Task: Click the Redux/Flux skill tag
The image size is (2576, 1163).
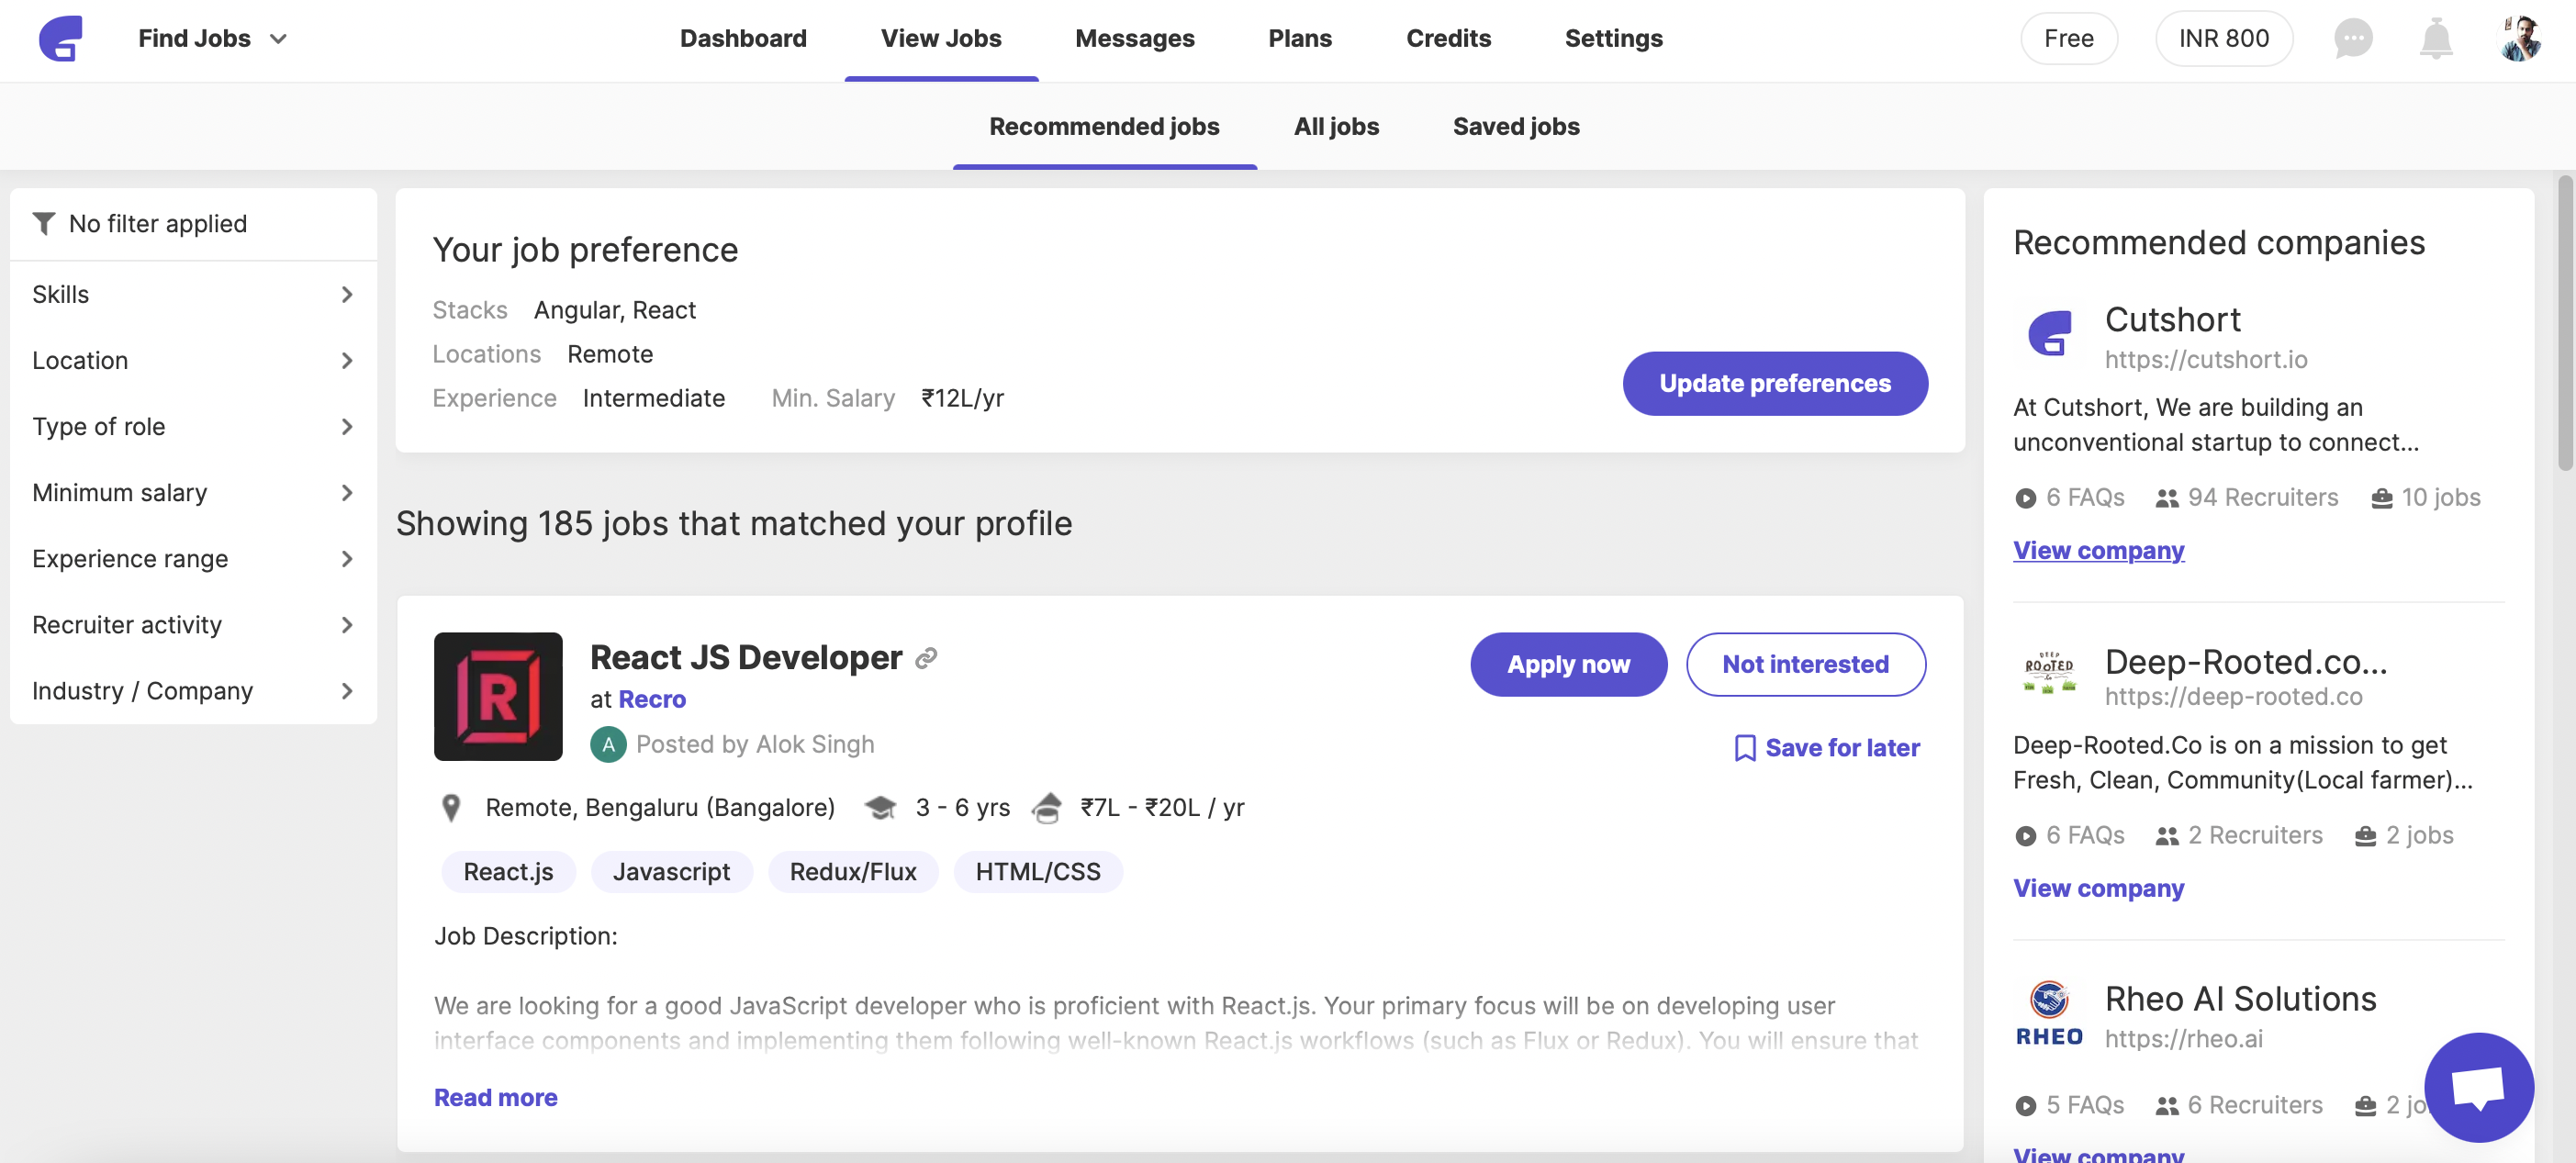Action: pyautogui.click(x=852, y=872)
